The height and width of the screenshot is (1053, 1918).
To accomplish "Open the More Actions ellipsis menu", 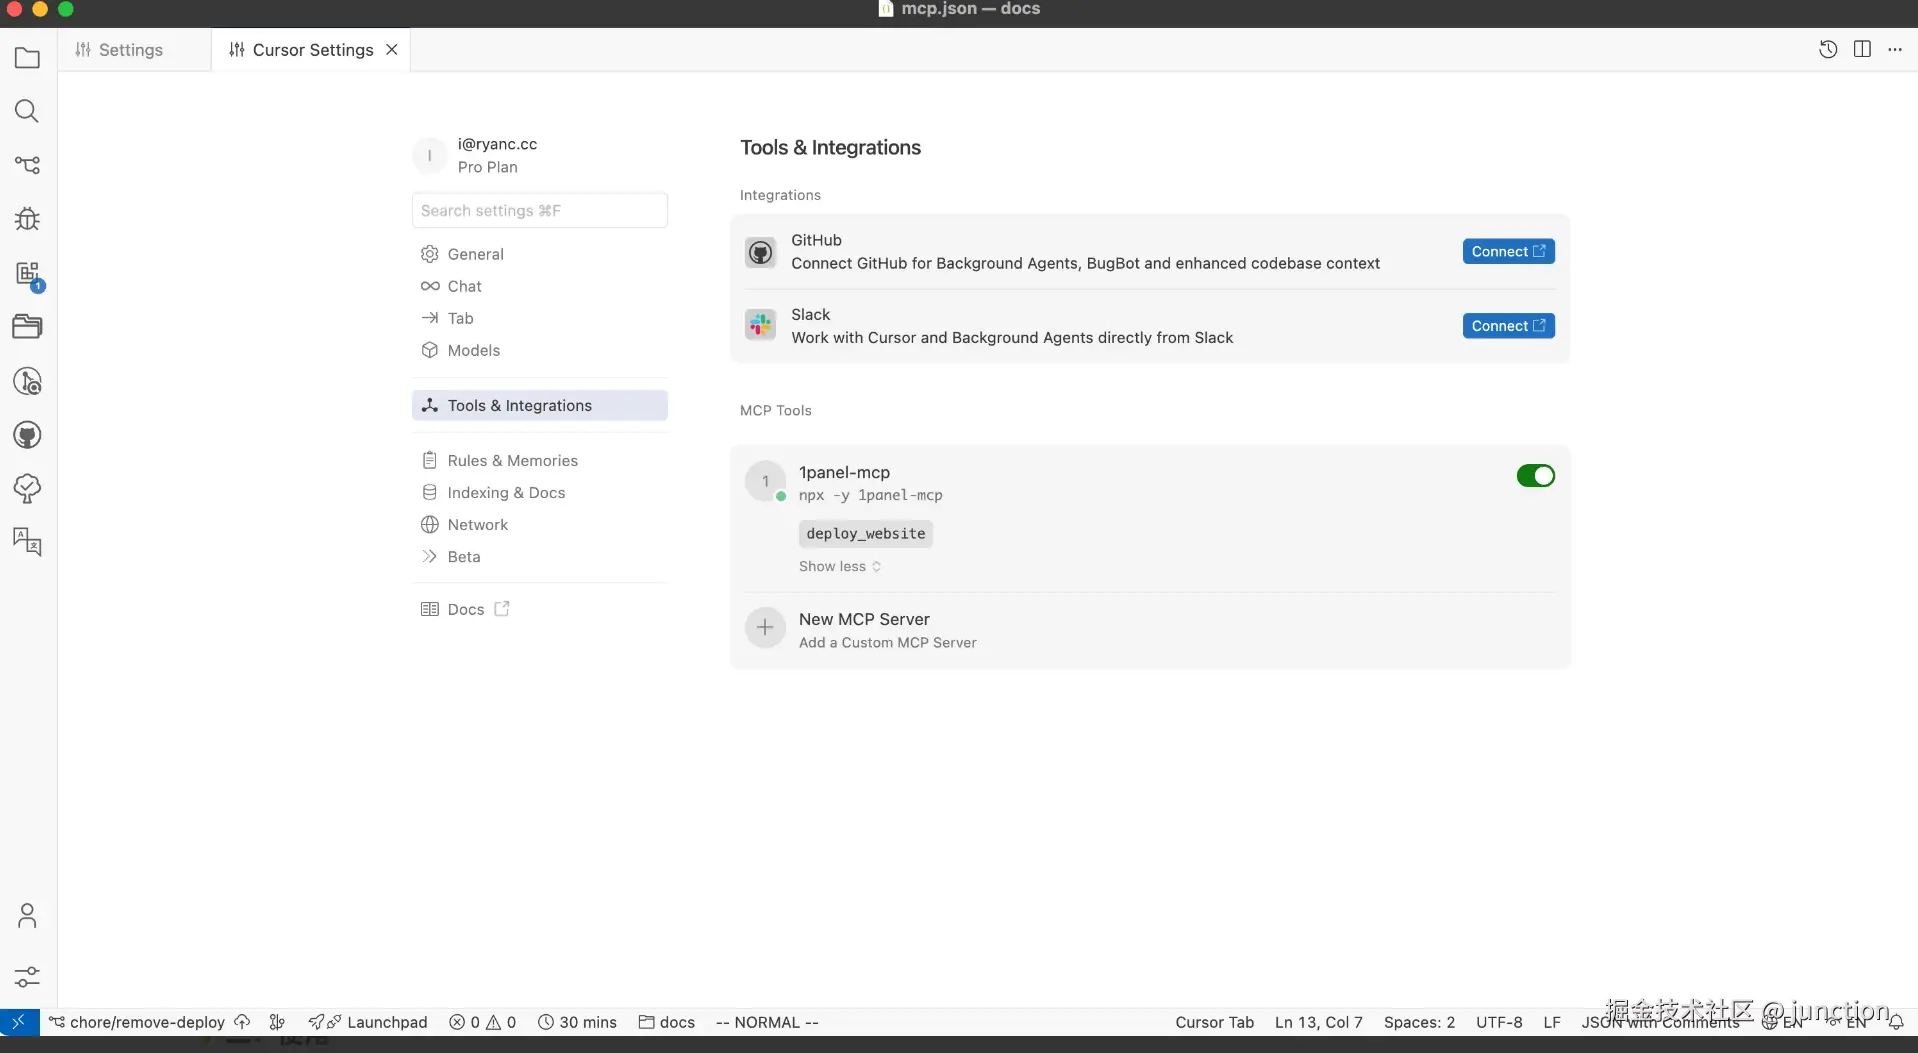I will pos(1895,50).
